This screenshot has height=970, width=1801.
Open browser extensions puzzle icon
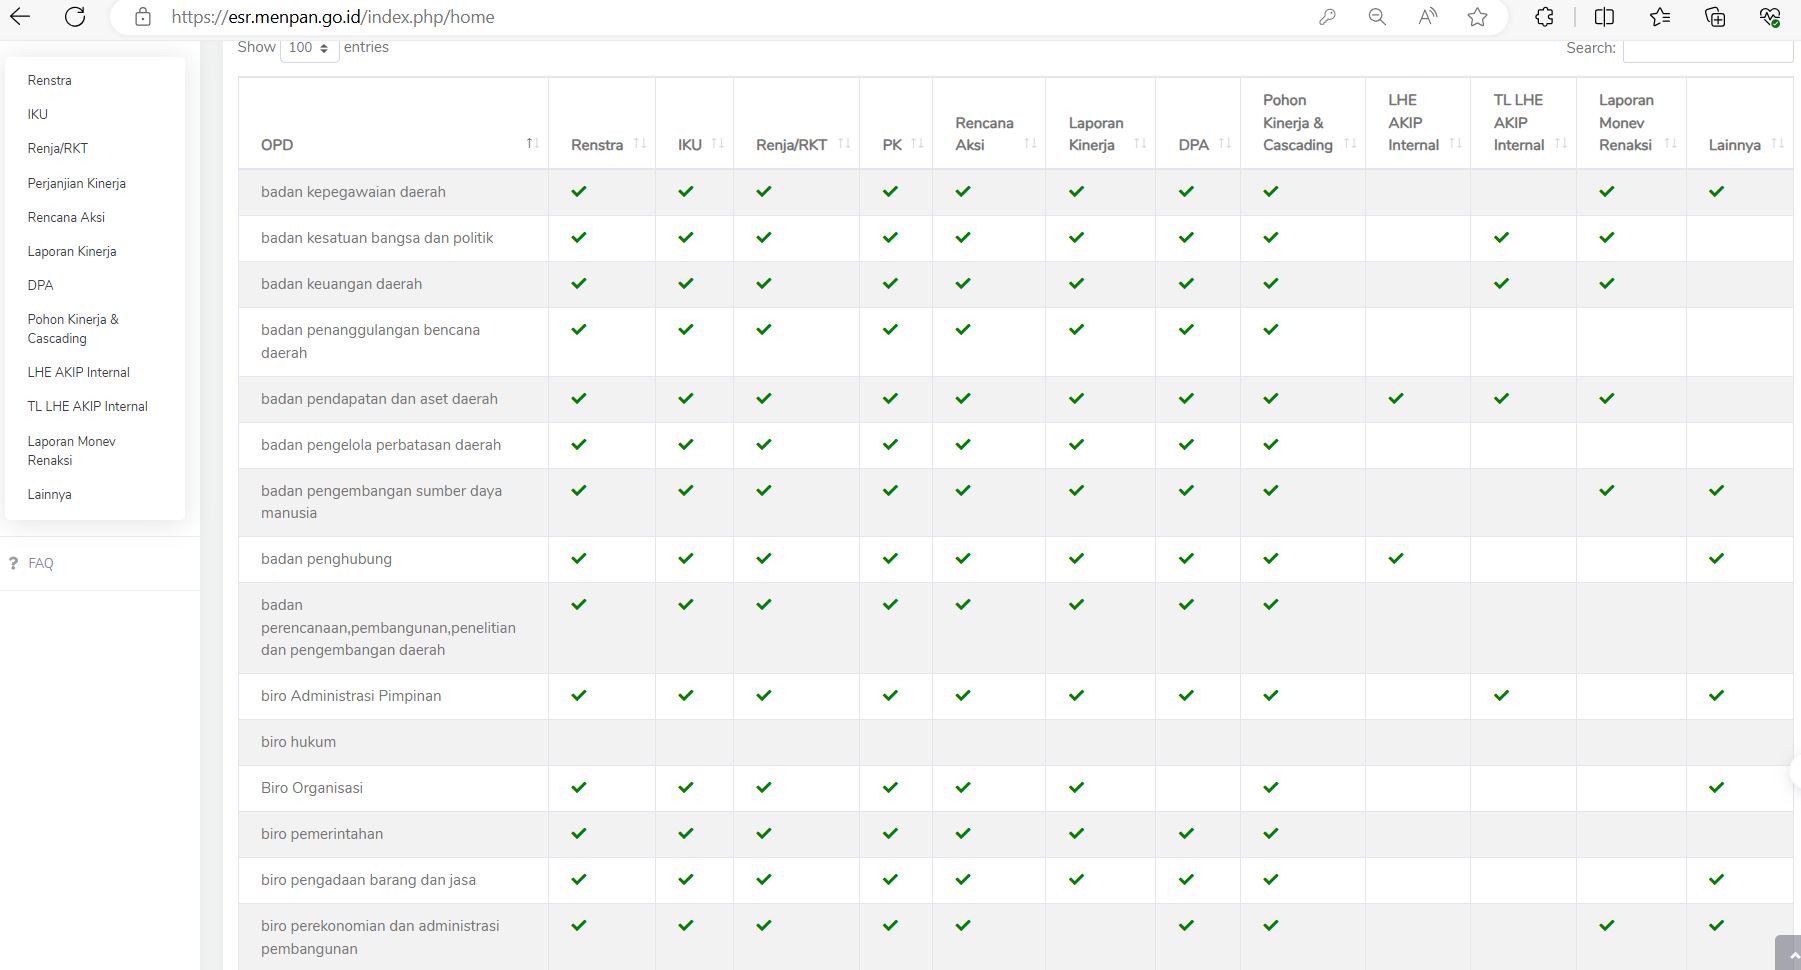[1544, 17]
